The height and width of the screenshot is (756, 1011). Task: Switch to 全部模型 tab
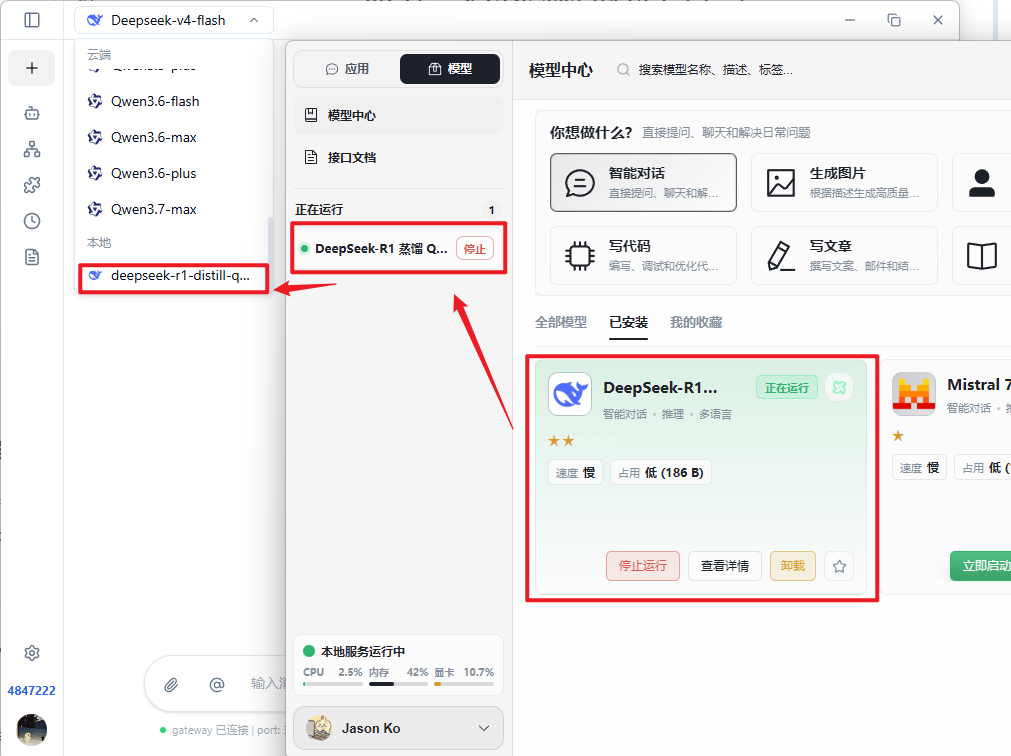[561, 322]
